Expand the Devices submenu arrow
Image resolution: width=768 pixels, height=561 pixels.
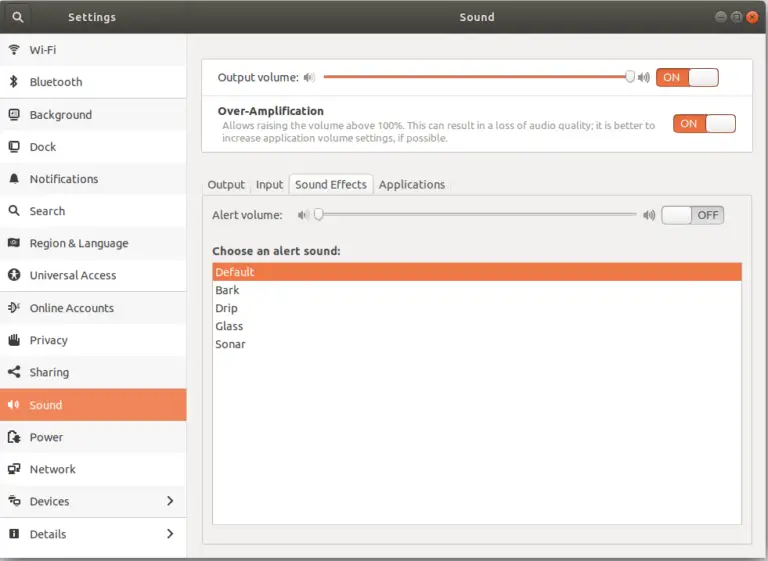pos(169,501)
